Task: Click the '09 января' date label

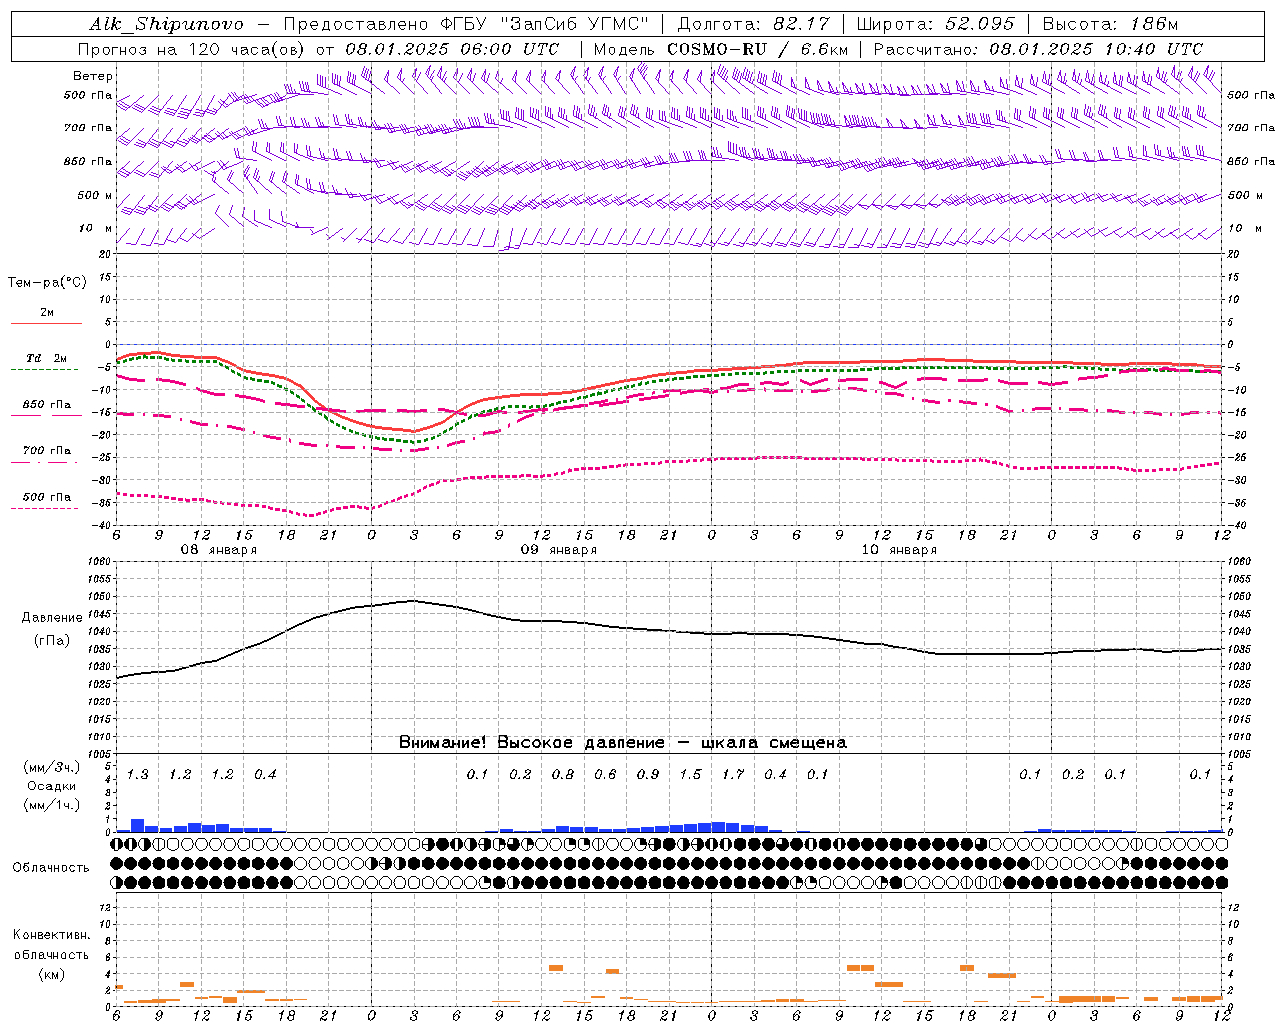Action: tap(558, 550)
